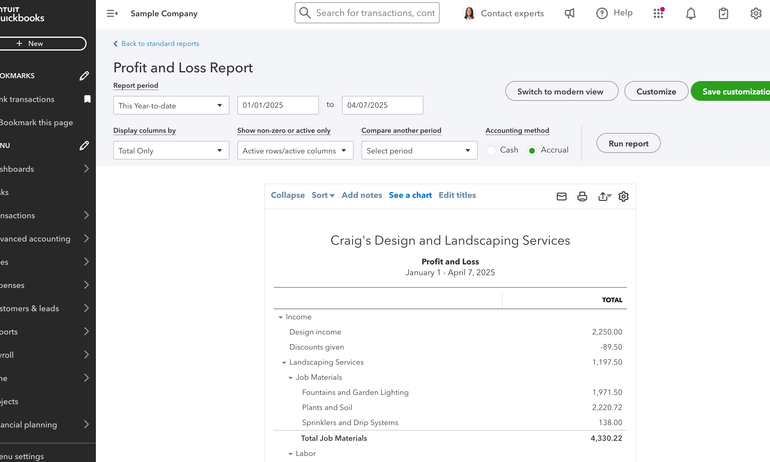
Task: Select the Accrual accounting method
Action: coord(532,151)
